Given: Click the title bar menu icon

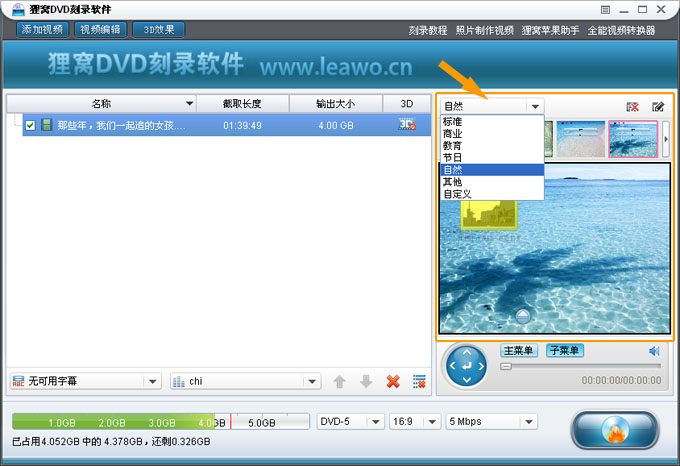Looking at the screenshot, I should tap(605, 10).
